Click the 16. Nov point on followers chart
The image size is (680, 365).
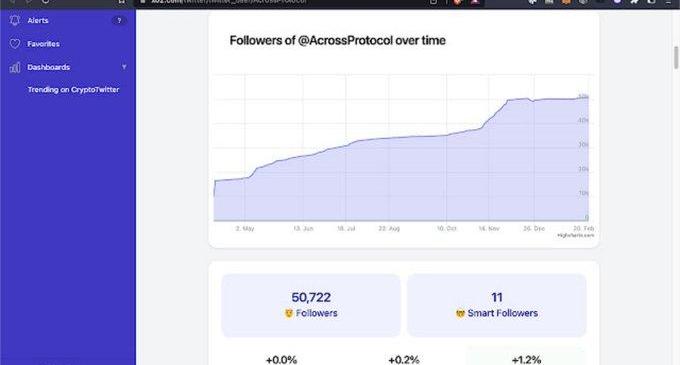(x=489, y=121)
